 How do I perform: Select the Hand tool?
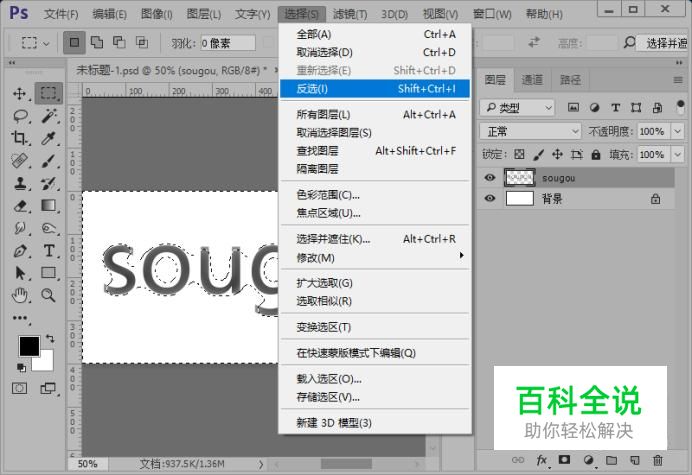[19, 295]
